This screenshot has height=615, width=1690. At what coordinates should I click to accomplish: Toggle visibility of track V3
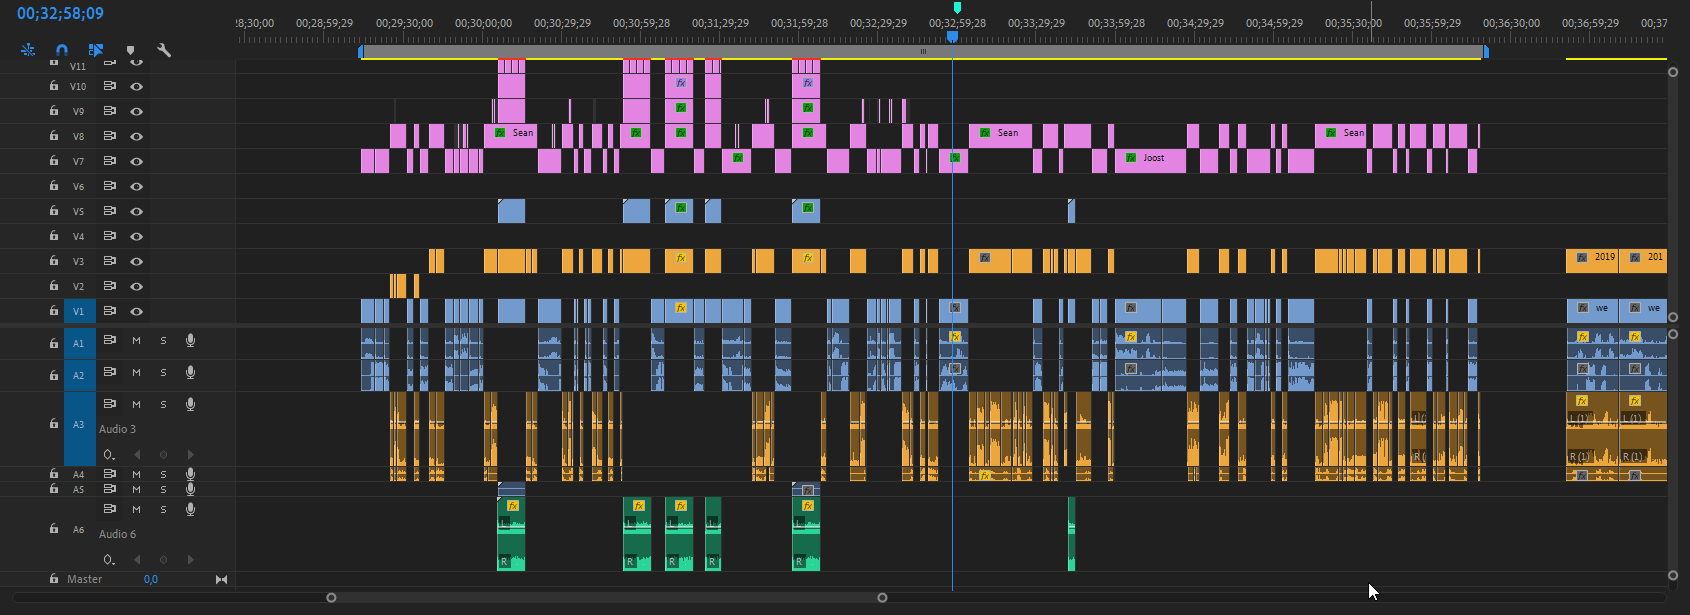click(137, 261)
